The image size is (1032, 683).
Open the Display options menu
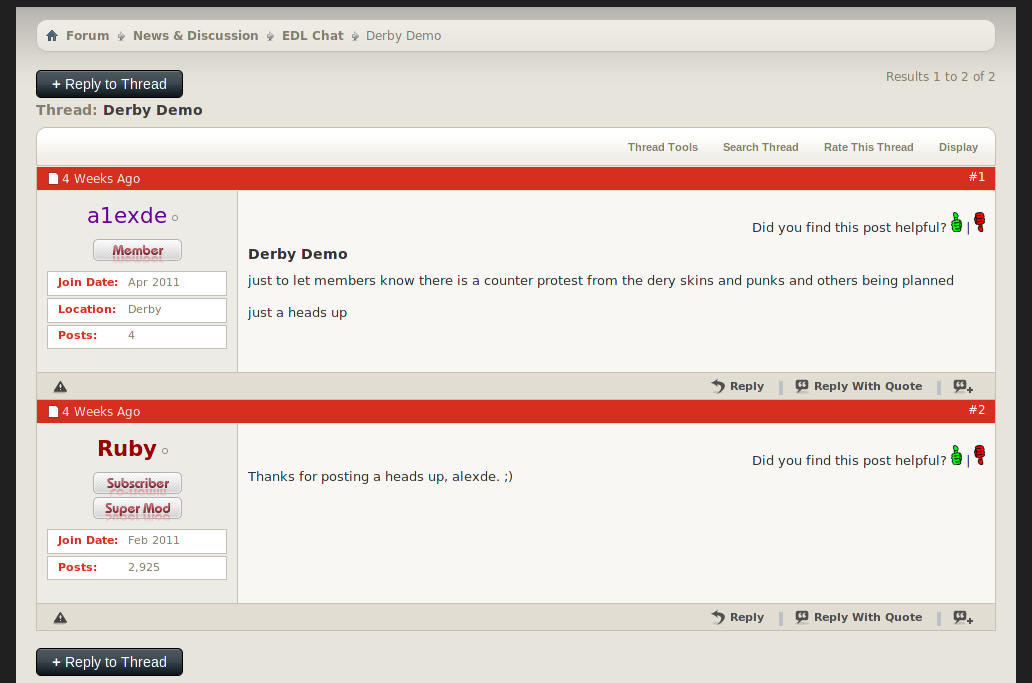coord(958,147)
